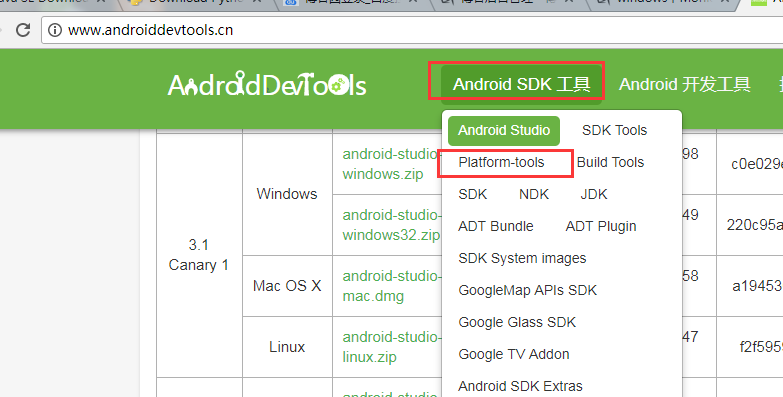Select Android Studio in the dropdown

pos(504,130)
